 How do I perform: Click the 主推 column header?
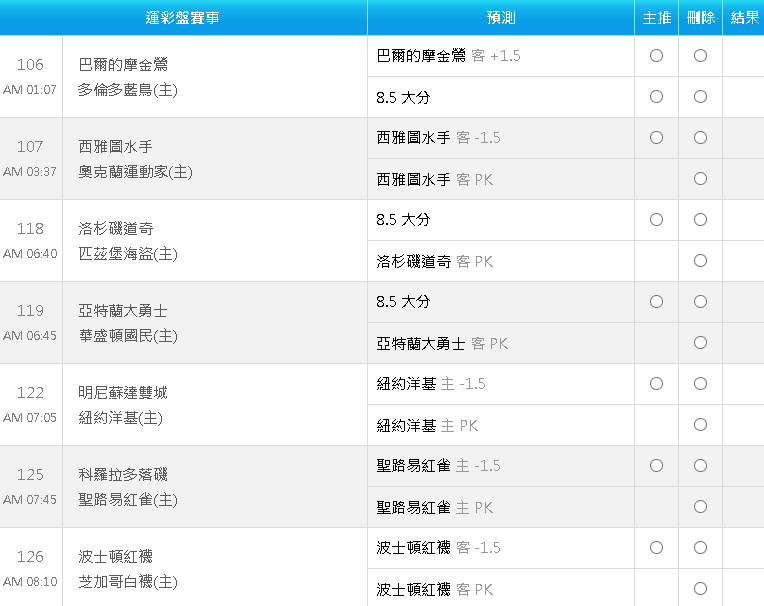(656, 18)
